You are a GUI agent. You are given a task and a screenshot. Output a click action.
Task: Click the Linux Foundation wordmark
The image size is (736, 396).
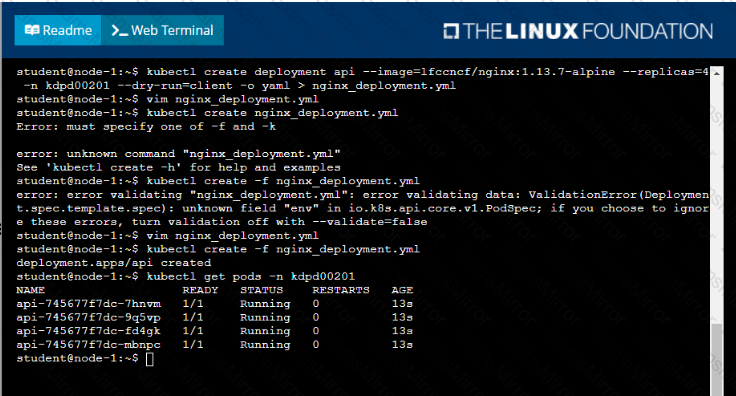[x=589, y=31]
